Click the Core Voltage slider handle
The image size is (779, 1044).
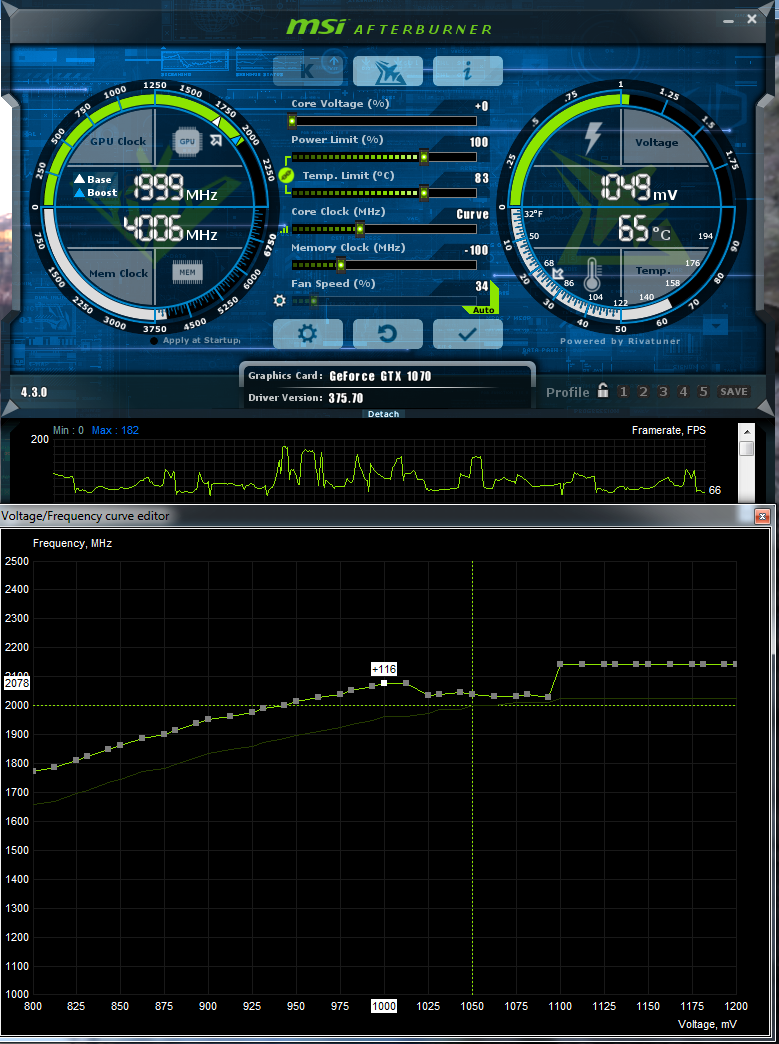[292, 121]
